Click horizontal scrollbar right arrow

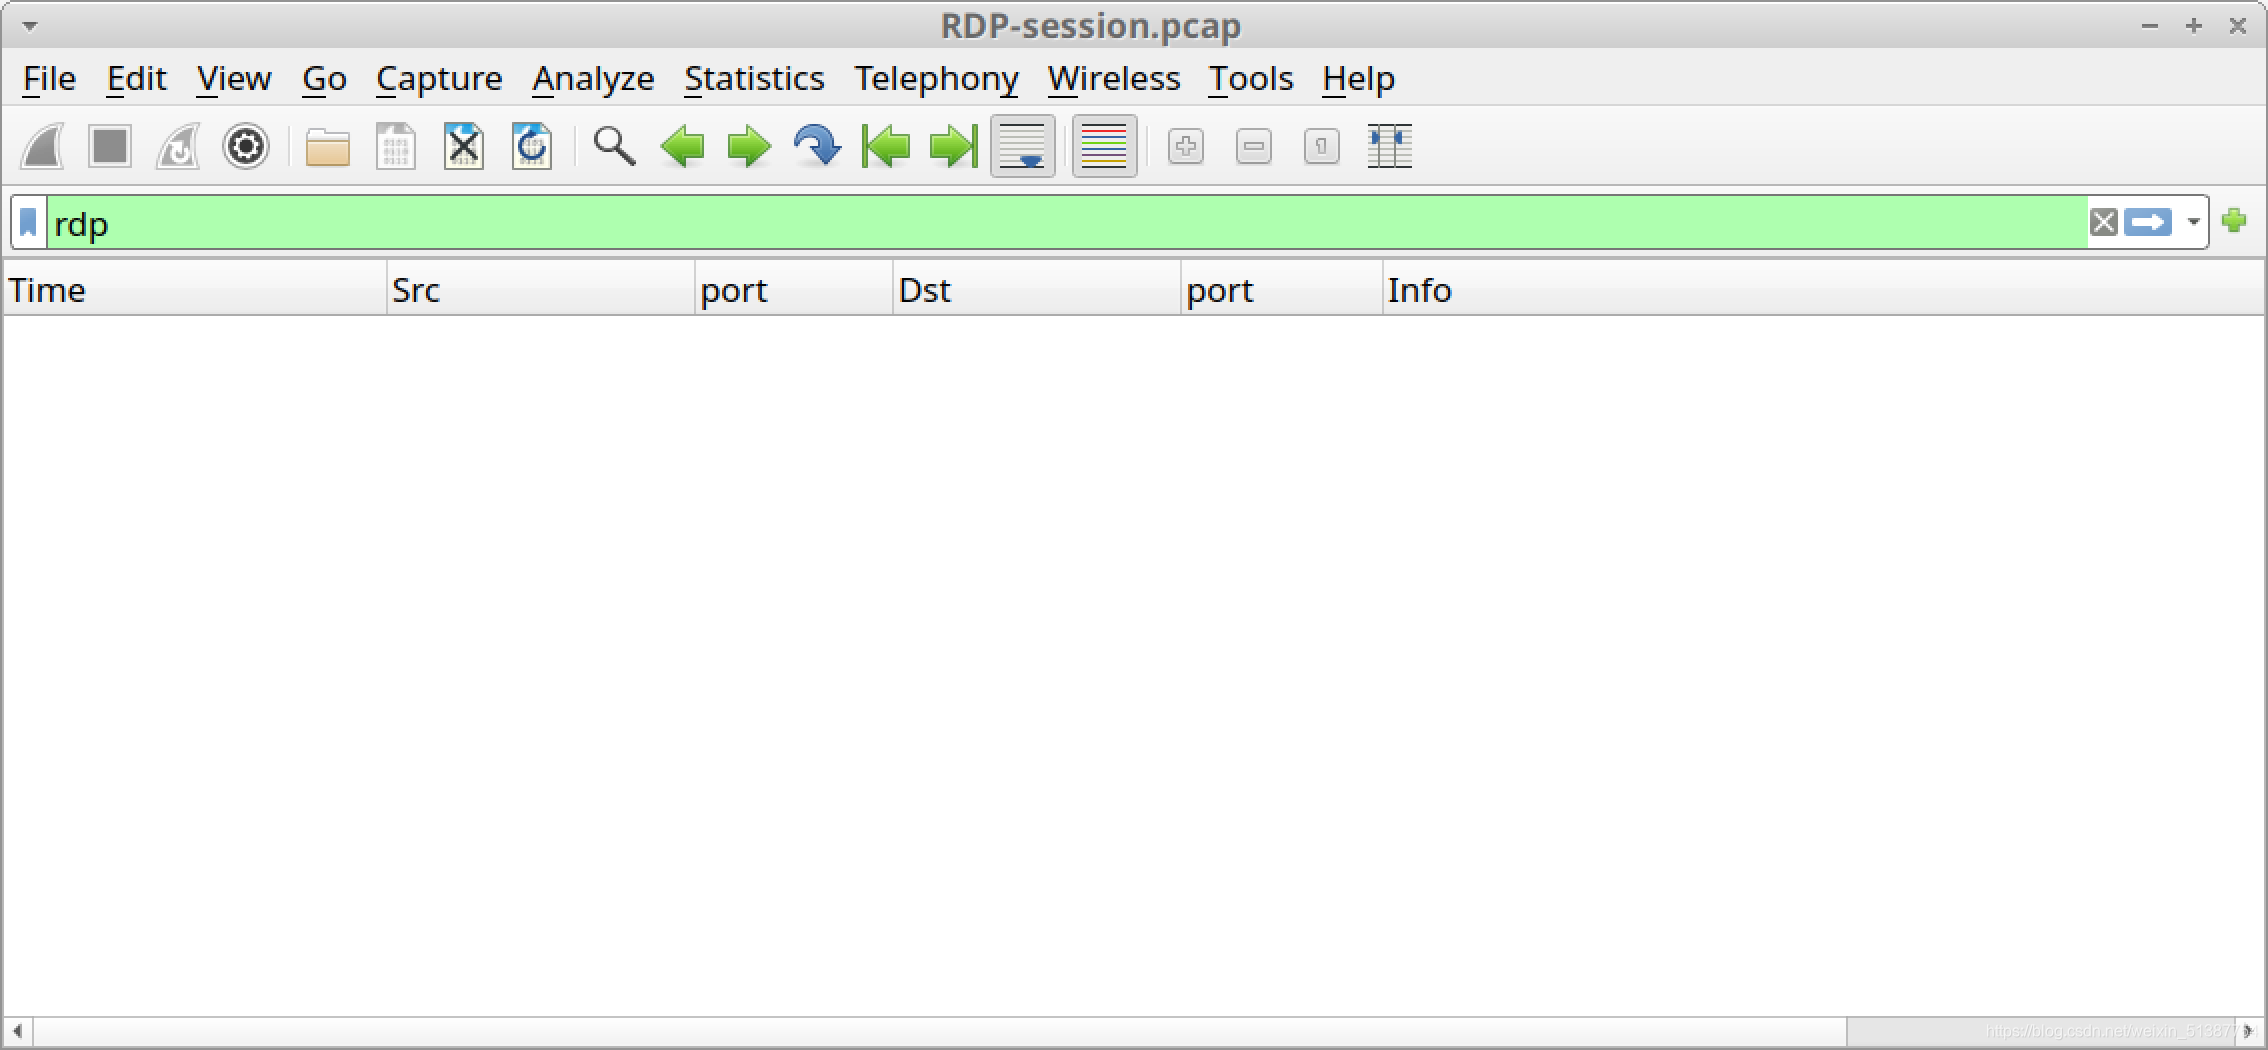(x=2248, y=1030)
